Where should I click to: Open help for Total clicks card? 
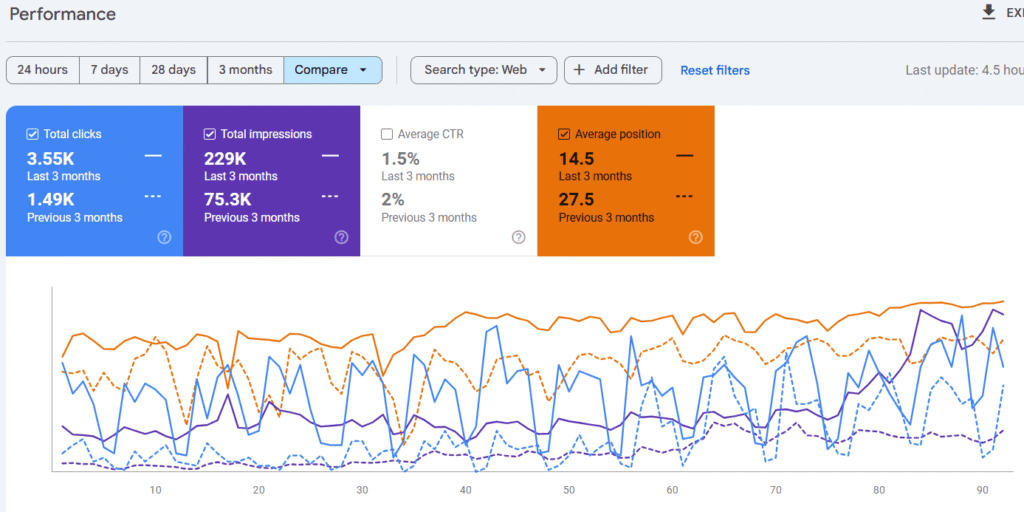coord(165,237)
